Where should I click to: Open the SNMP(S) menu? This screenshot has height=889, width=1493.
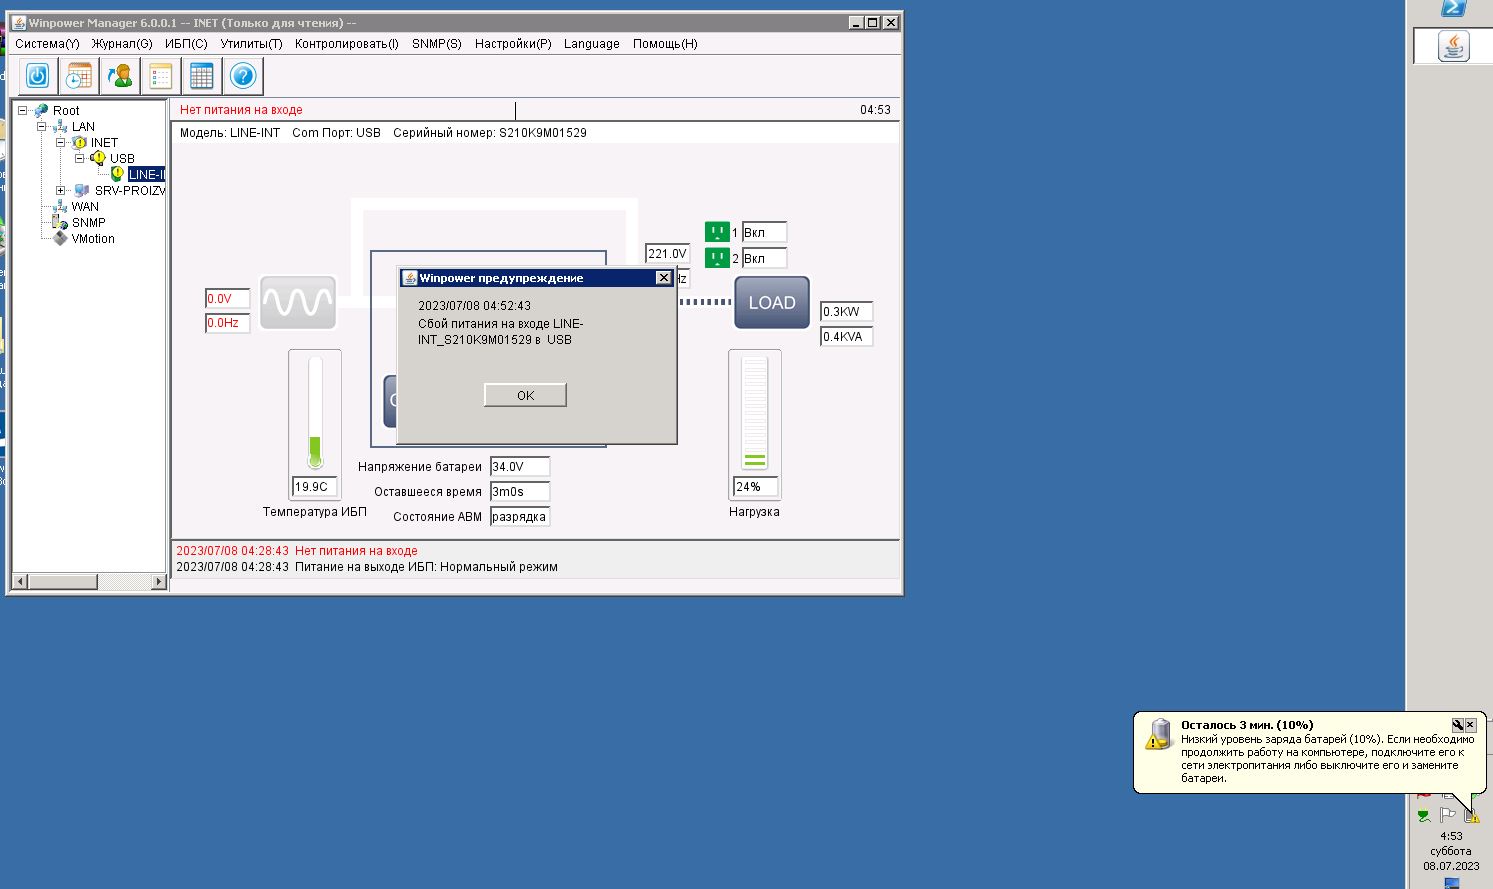pos(437,44)
